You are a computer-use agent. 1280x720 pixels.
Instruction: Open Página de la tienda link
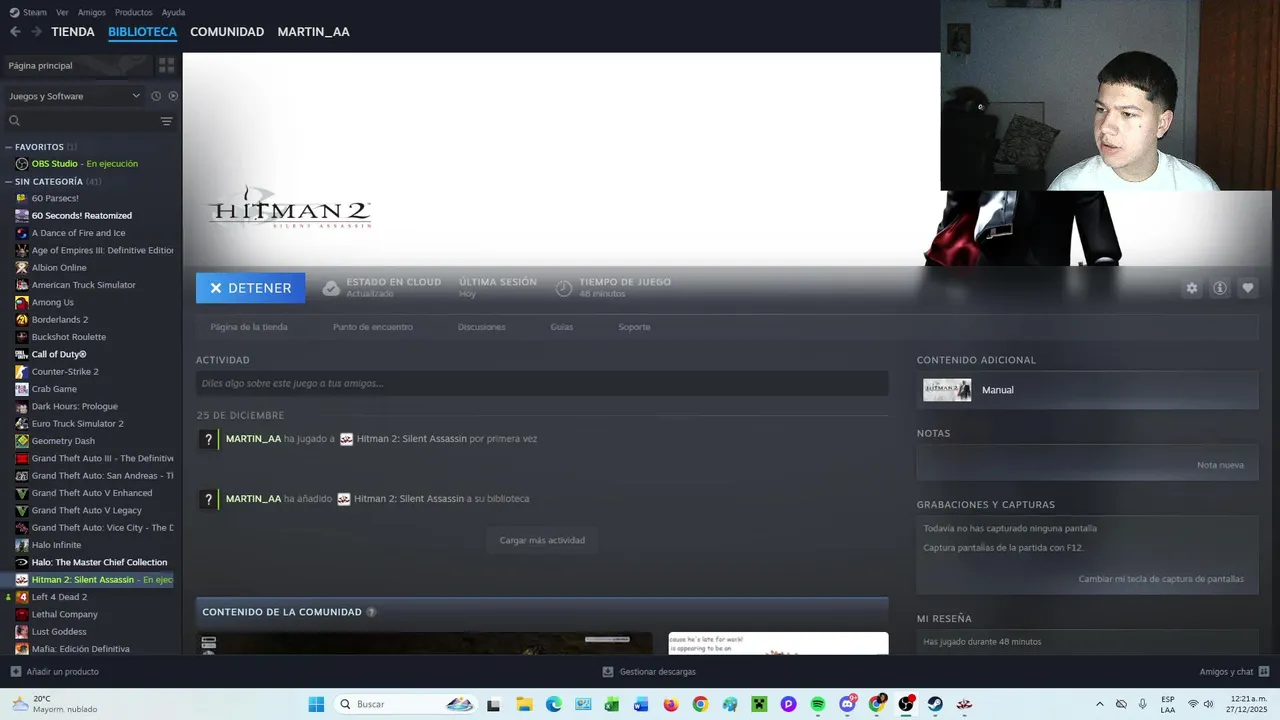[249, 327]
